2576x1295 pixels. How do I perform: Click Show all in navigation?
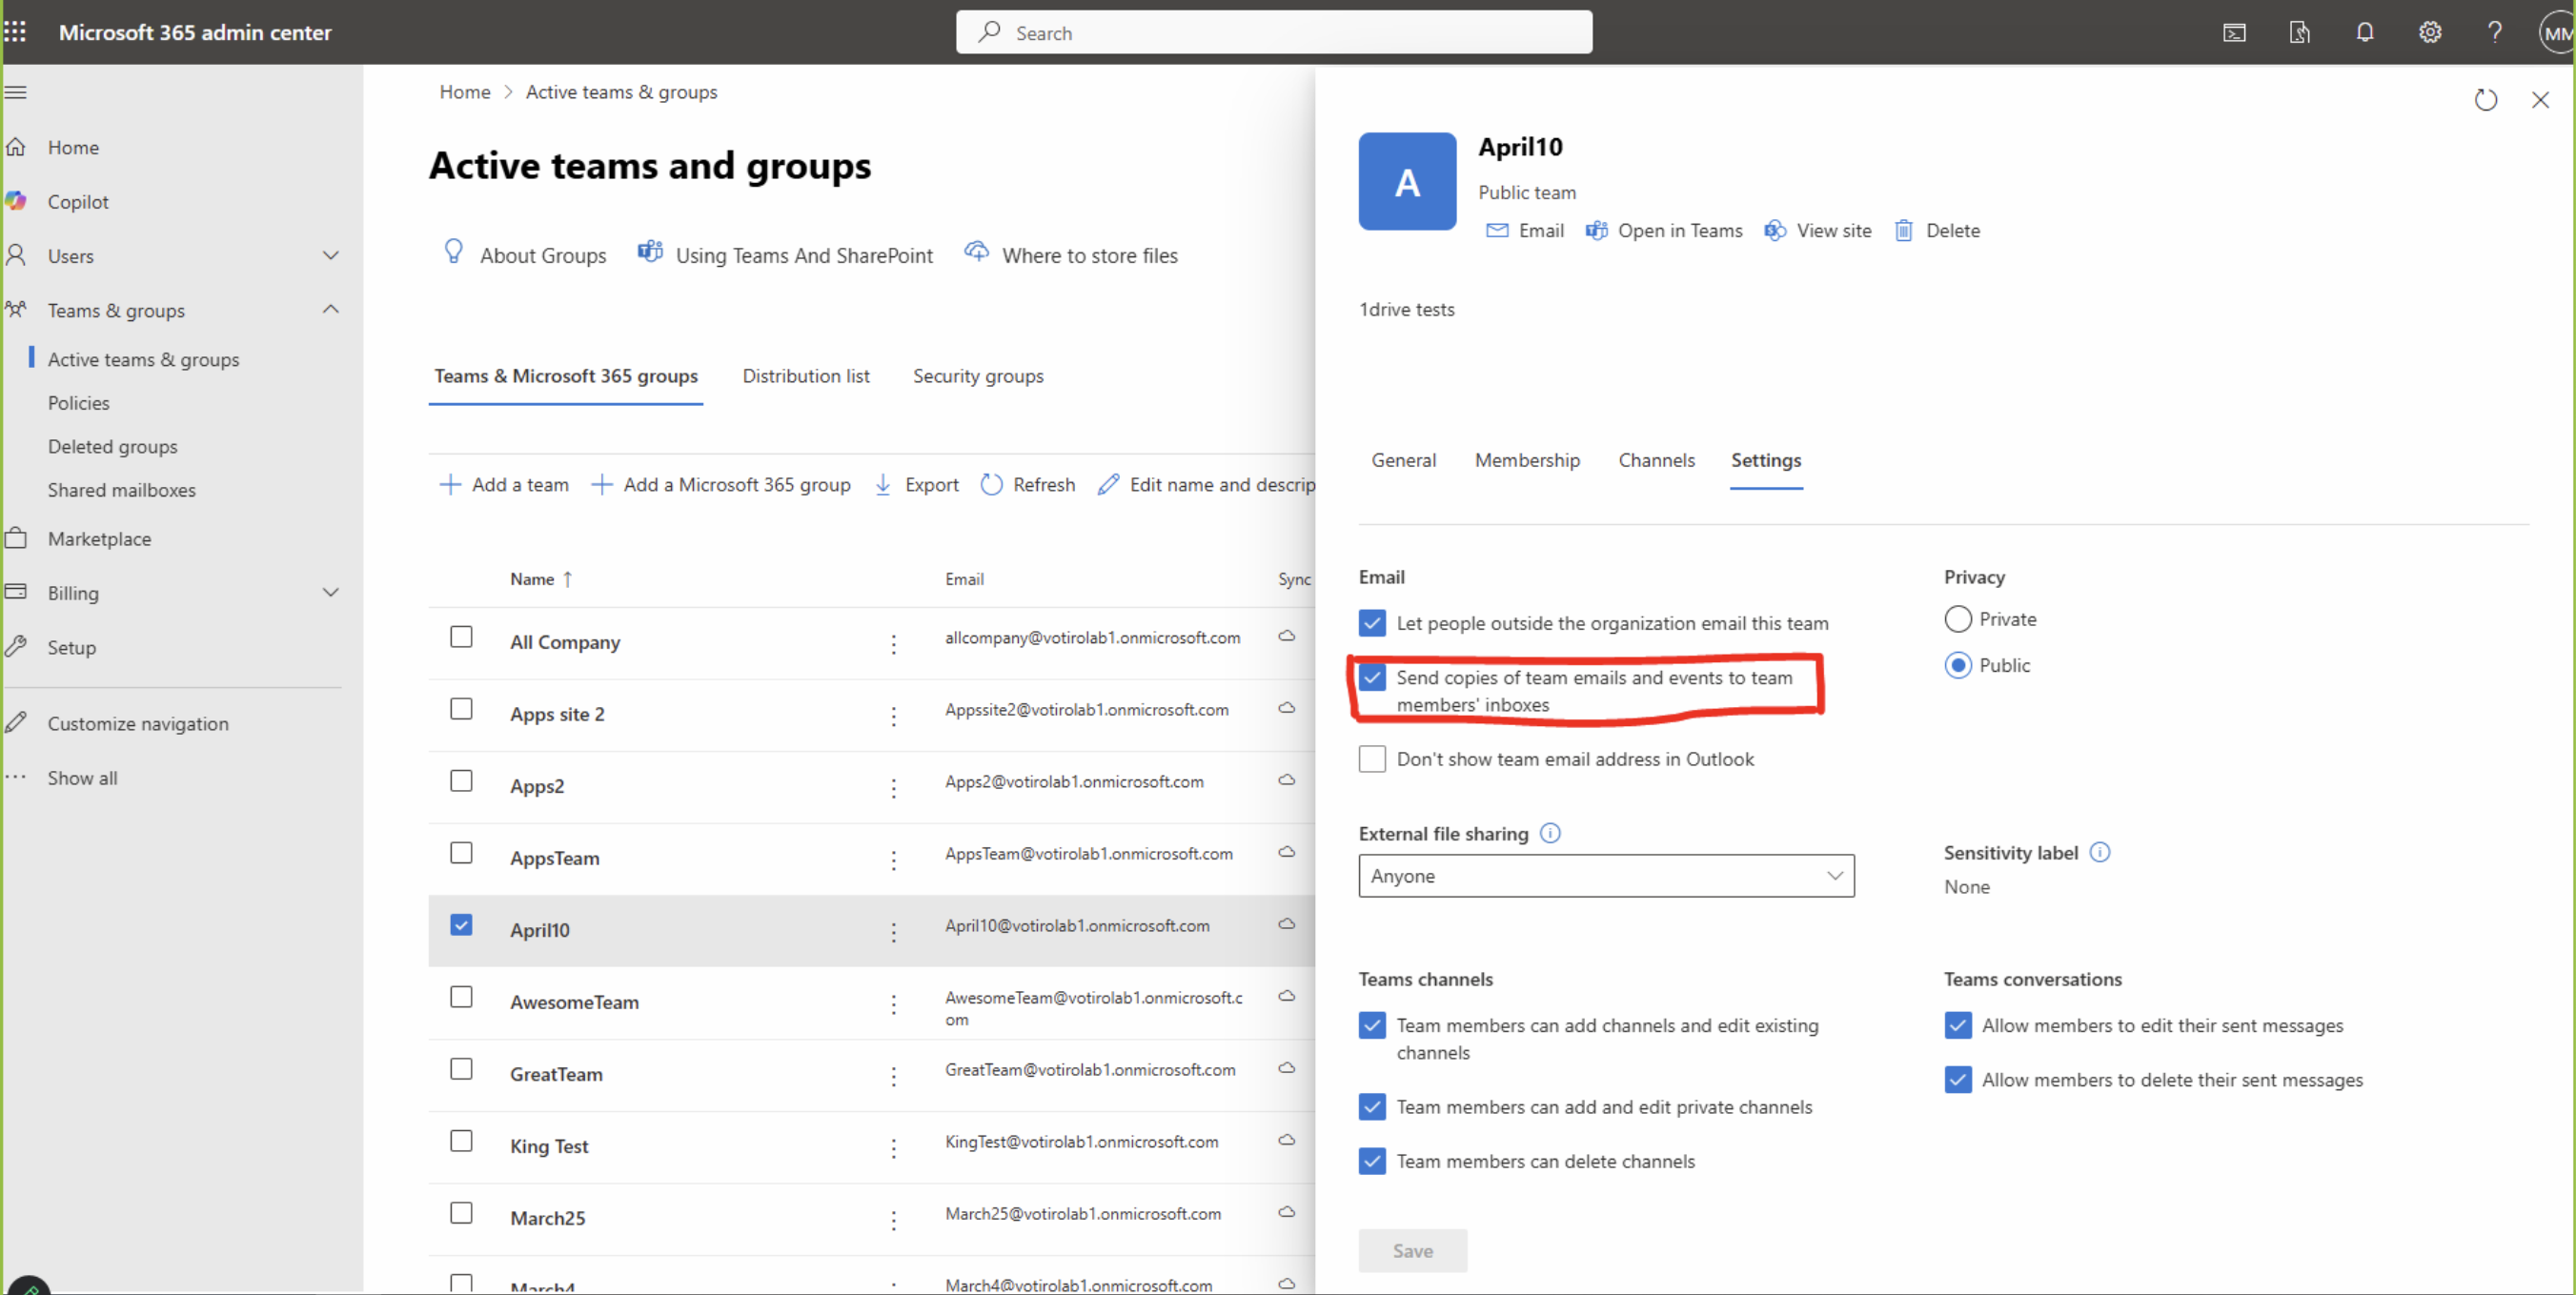coord(82,778)
